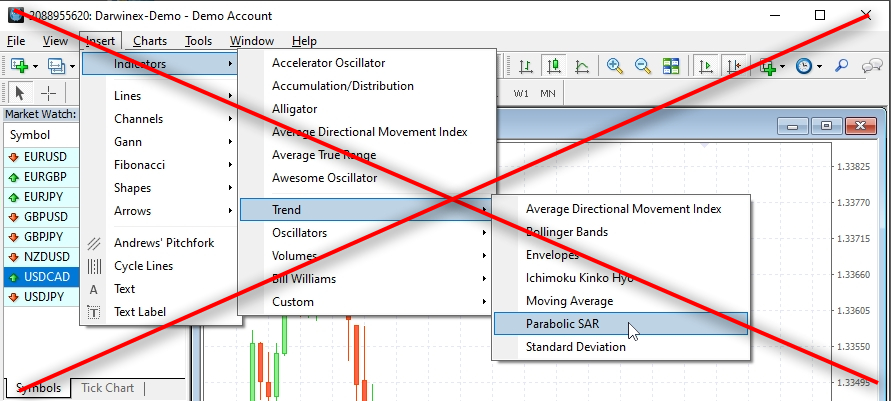Choose Envelopes in Trend submenu
891x401 pixels.
(x=621, y=255)
